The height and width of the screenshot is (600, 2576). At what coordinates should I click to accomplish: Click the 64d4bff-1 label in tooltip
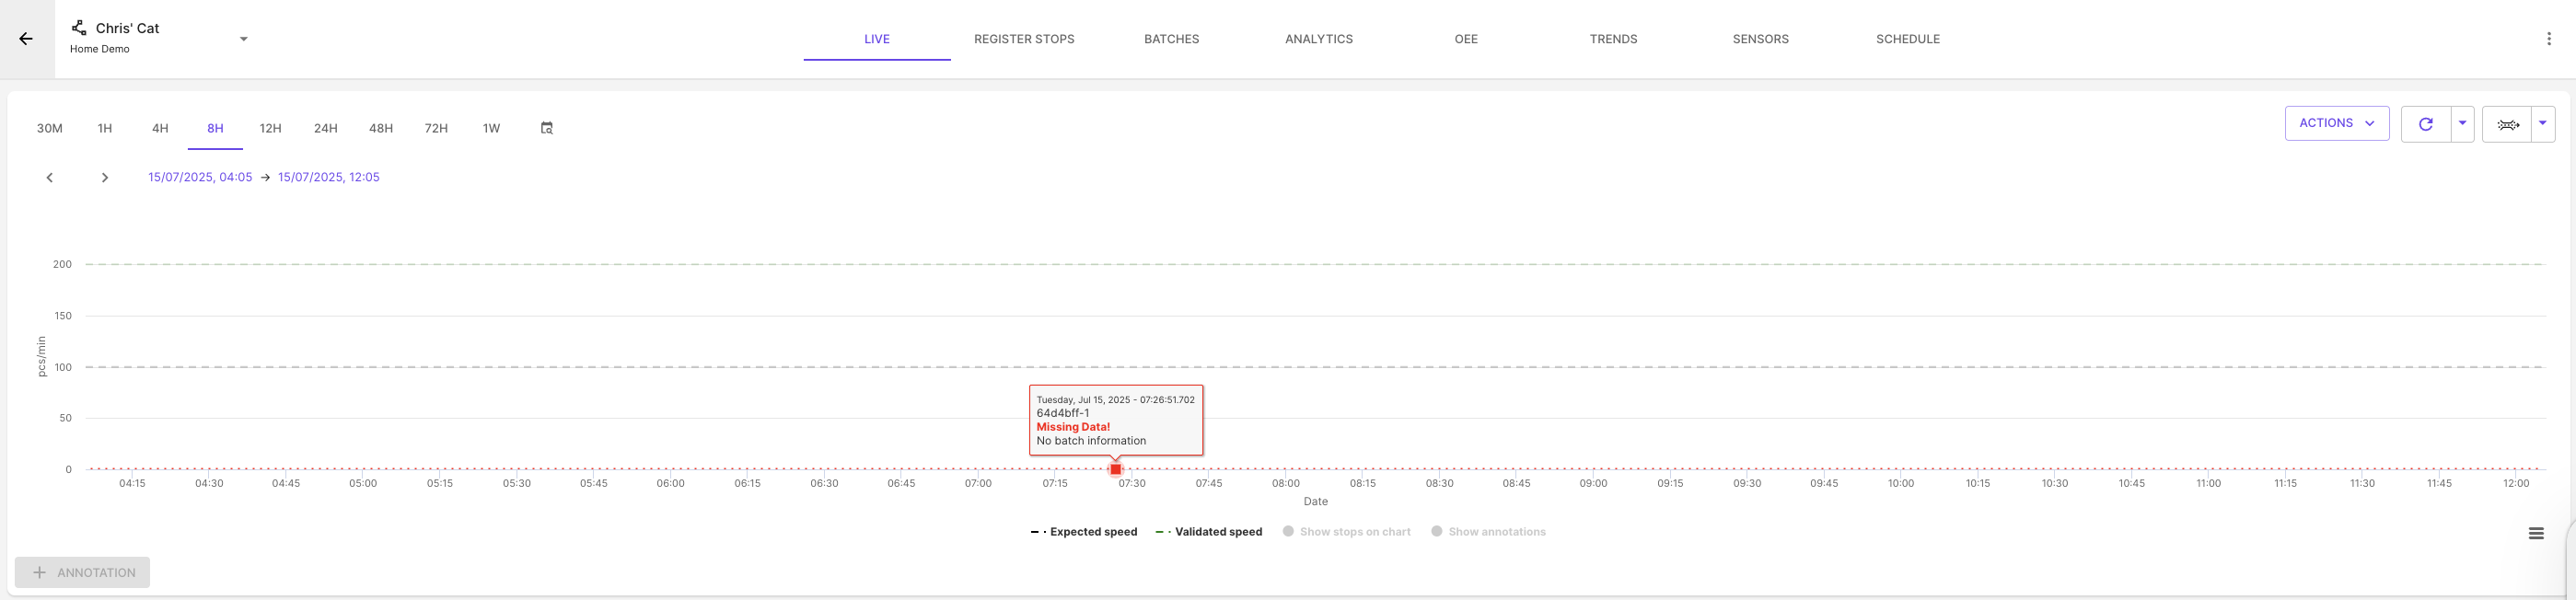tap(1063, 413)
